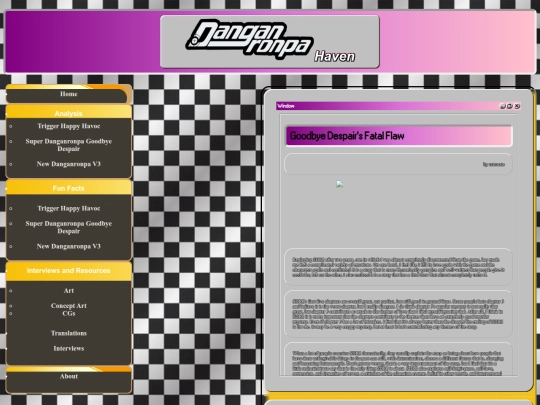
Task: Select the Fun Facts section header
Action: (x=69, y=188)
